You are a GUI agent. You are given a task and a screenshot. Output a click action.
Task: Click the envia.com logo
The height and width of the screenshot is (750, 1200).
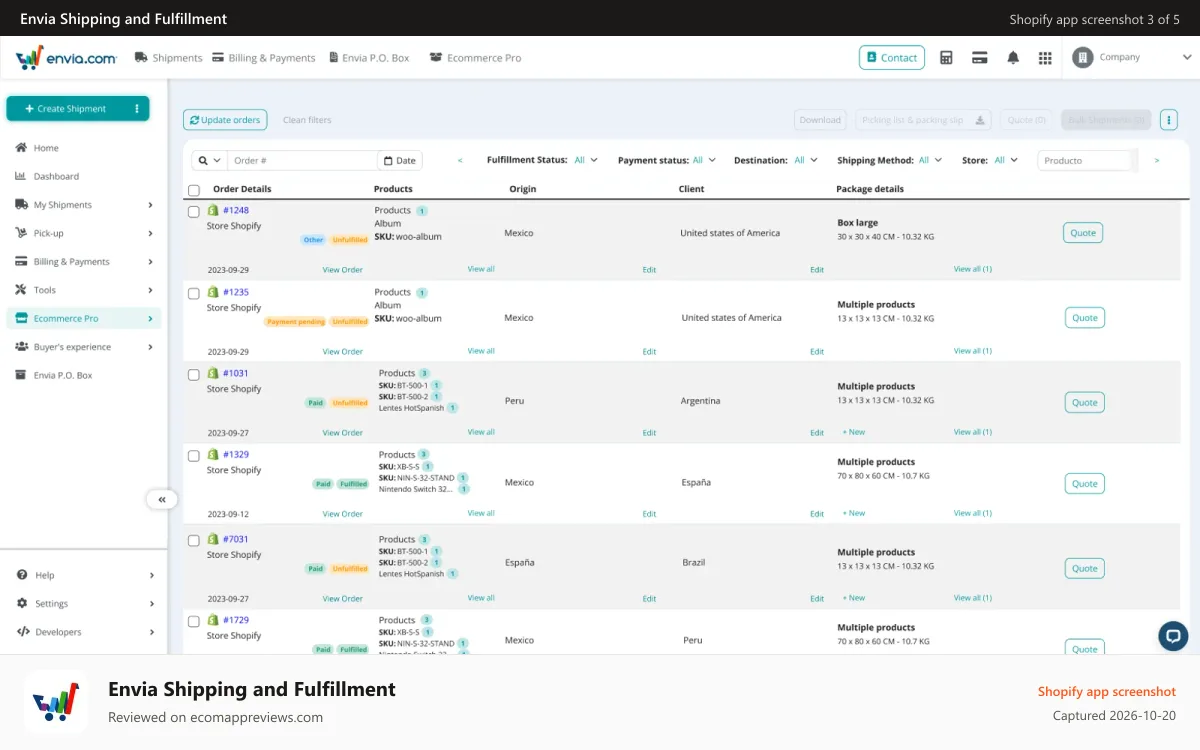click(x=66, y=58)
